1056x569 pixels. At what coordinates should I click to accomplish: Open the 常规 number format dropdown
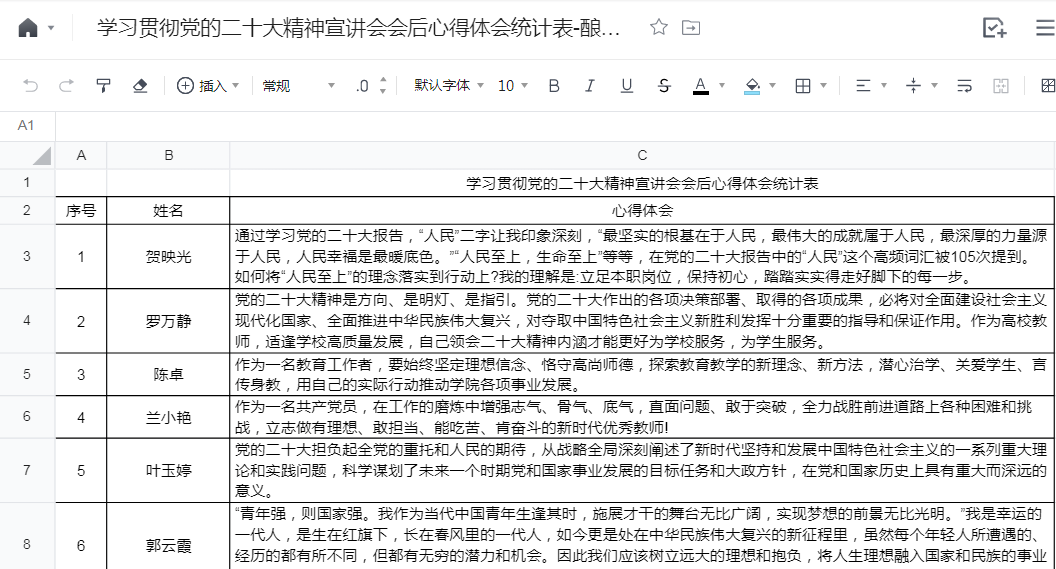click(298, 86)
